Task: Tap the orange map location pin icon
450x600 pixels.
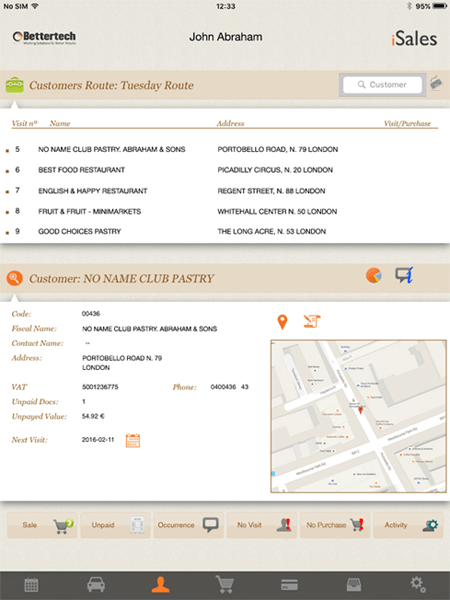Action: [282, 322]
